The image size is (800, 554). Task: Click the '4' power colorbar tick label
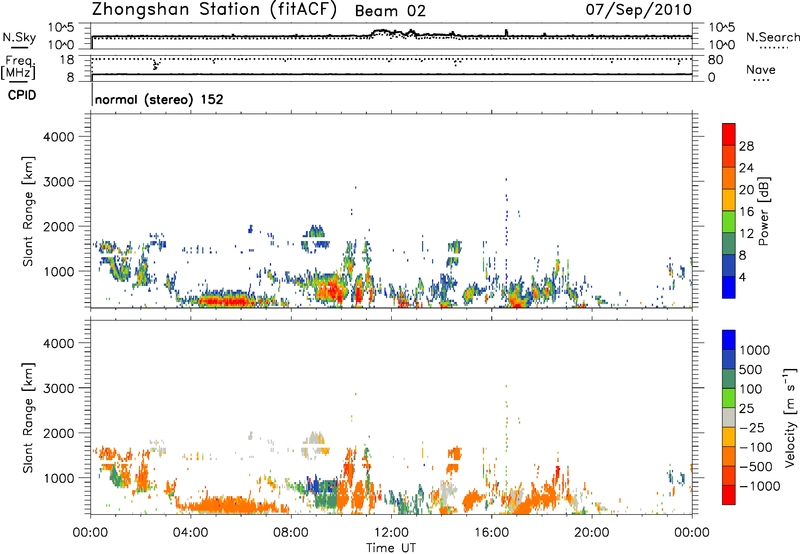(x=742, y=277)
